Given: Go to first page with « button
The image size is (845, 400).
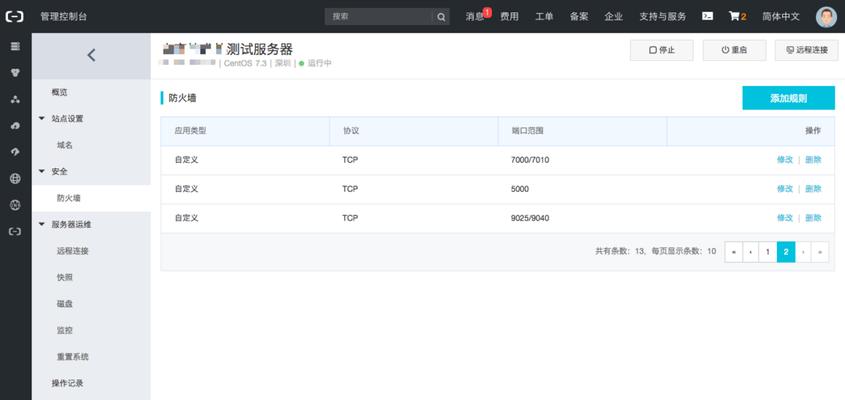Looking at the screenshot, I should 733,252.
